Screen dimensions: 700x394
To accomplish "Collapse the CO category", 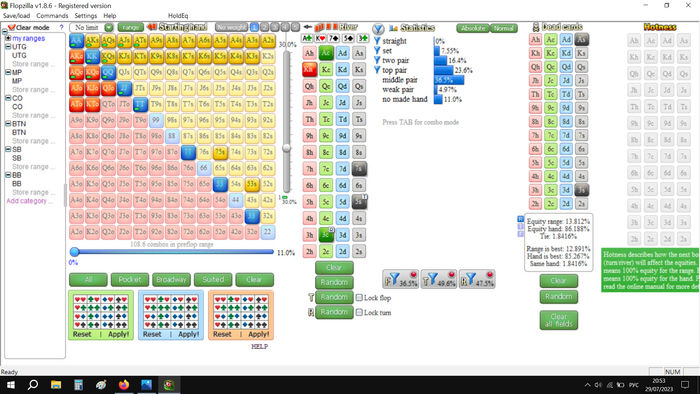I will 8,98.
